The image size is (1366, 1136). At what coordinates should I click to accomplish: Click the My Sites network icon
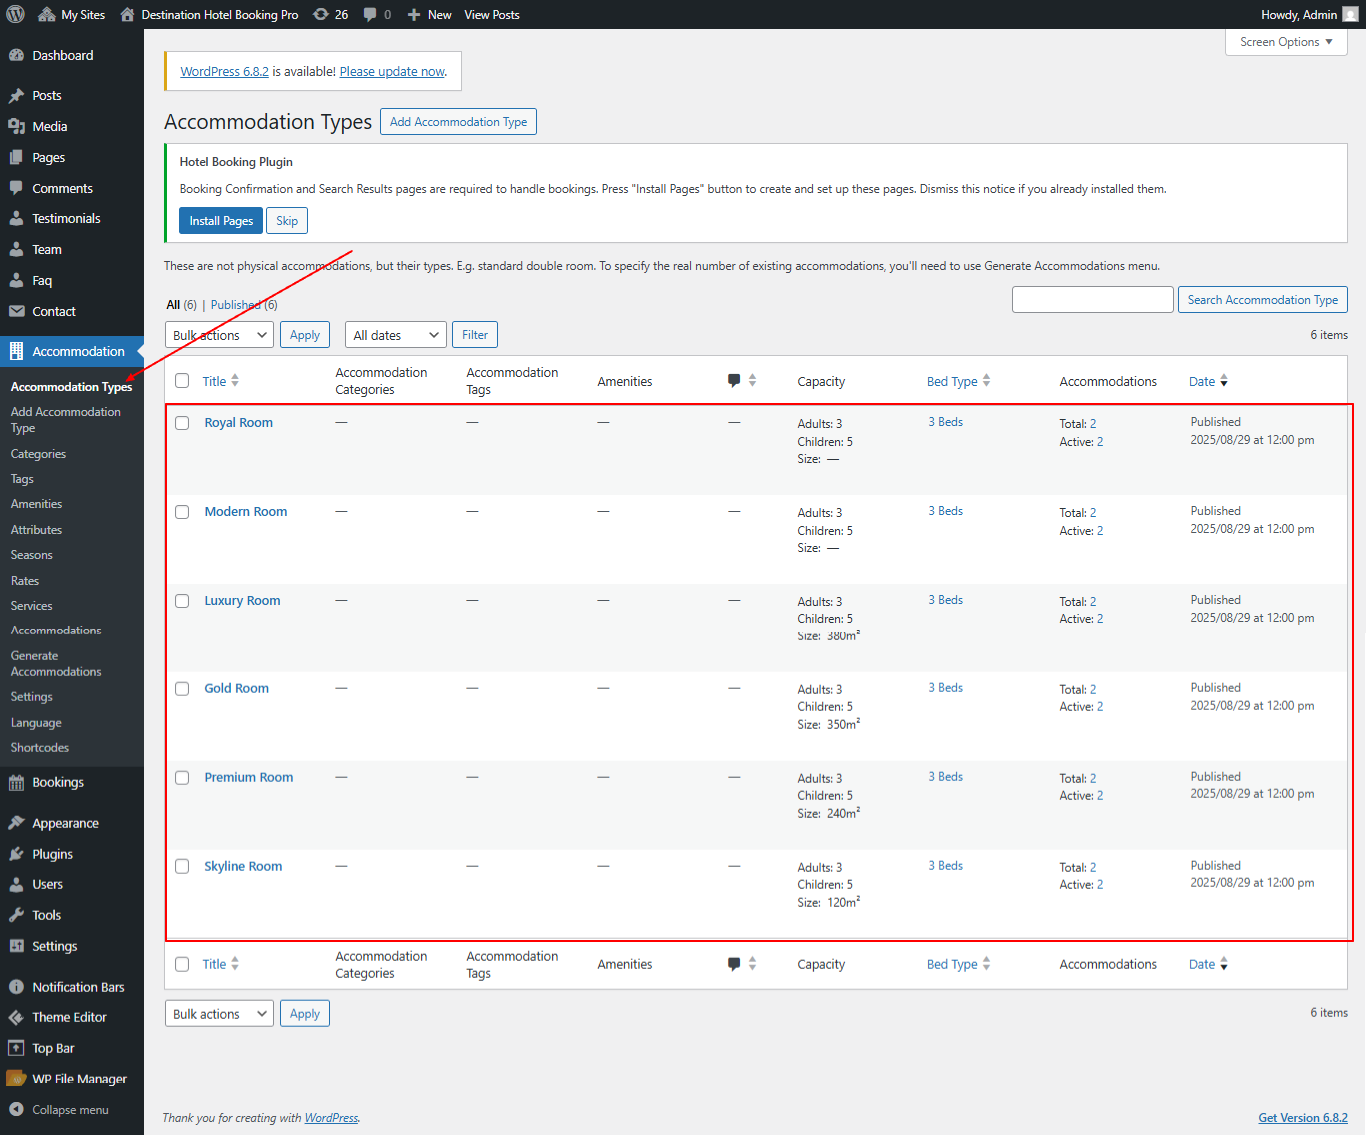tap(47, 14)
